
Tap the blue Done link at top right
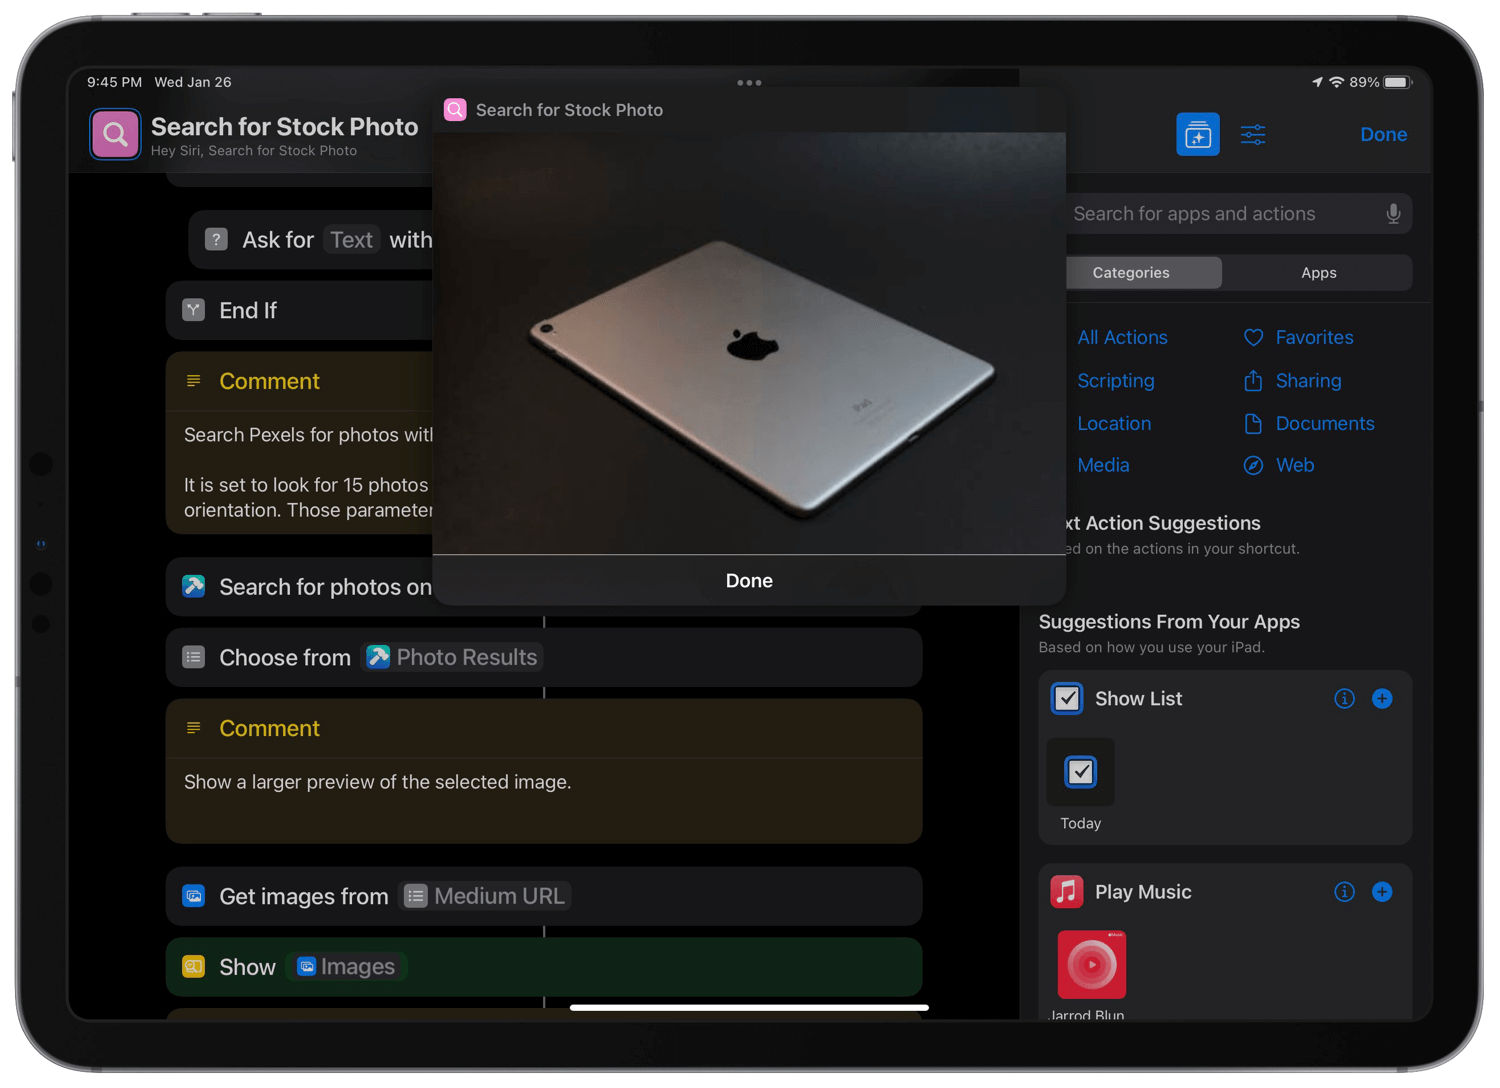point(1383,134)
